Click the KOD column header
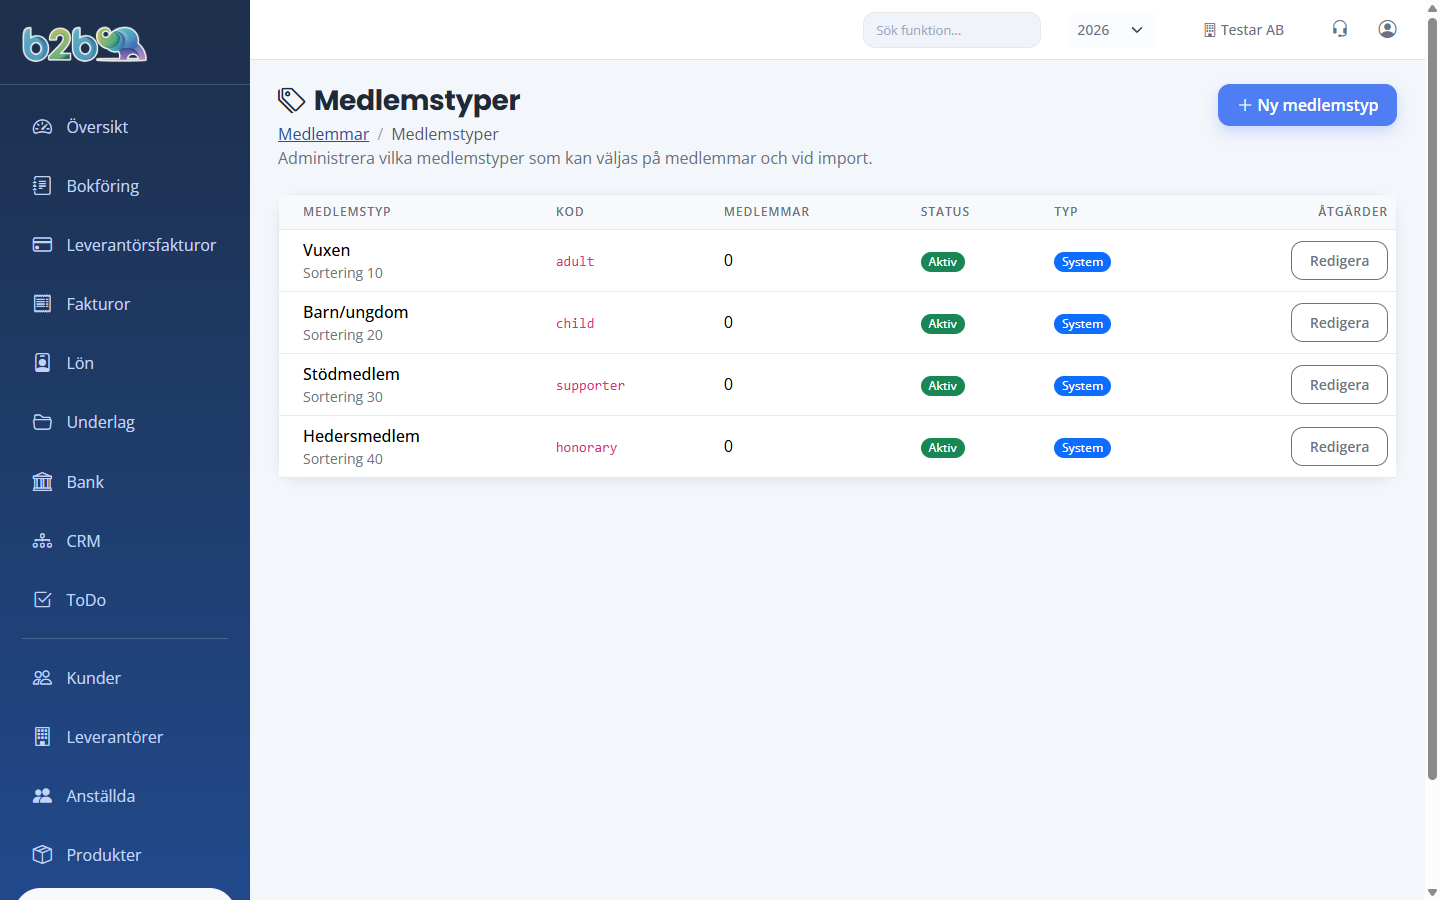 tap(570, 212)
